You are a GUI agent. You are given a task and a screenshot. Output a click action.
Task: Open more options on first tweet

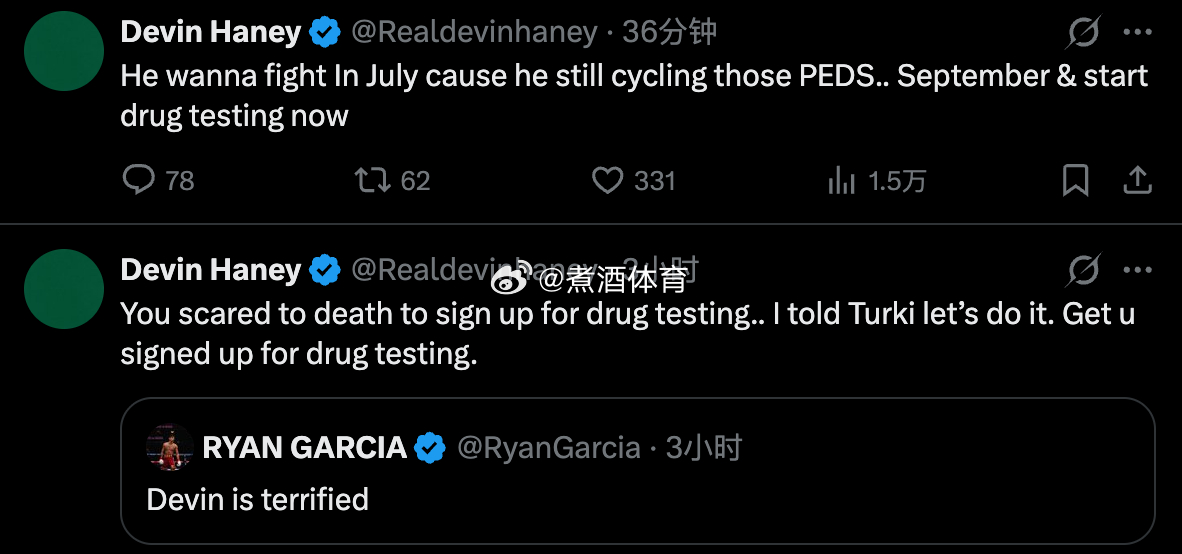pos(1138,33)
